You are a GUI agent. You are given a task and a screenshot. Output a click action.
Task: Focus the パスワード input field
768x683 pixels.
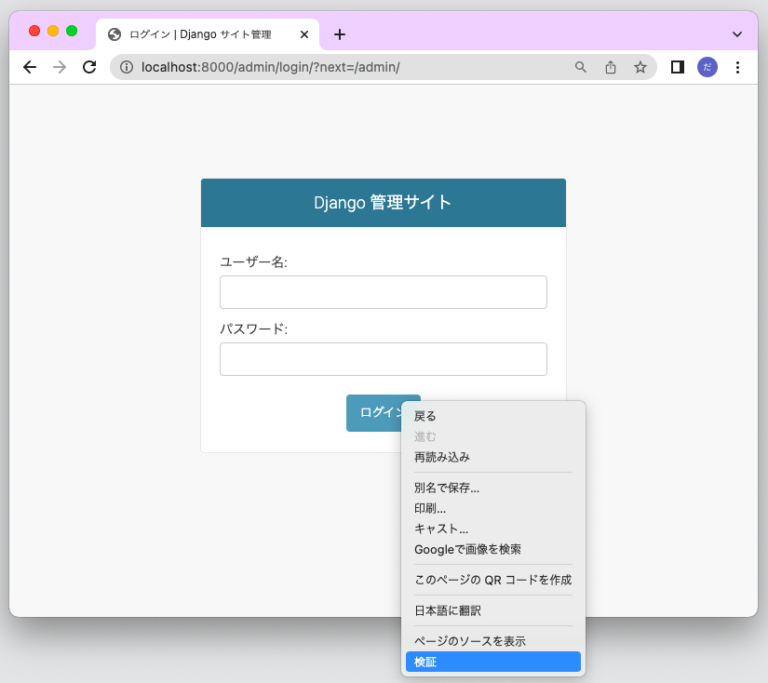383,359
